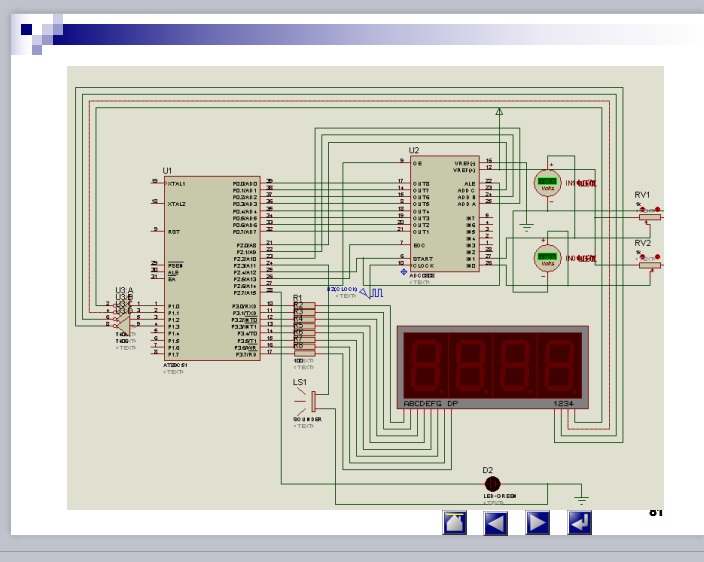Select the U3 logic gate group

pos(123,310)
